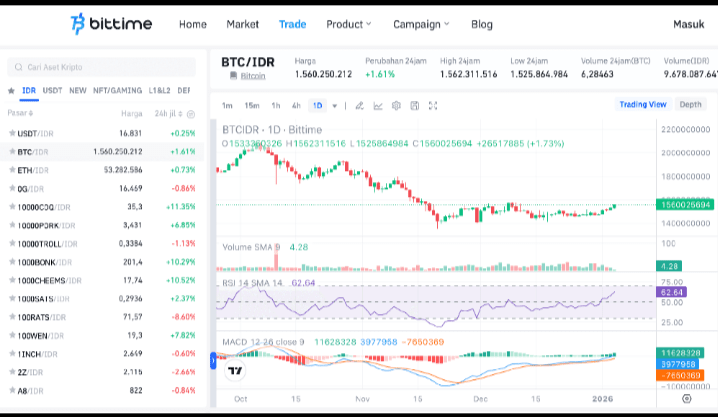
Task: Click the Cari Aset Kripto search field
Action: (x=101, y=67)
